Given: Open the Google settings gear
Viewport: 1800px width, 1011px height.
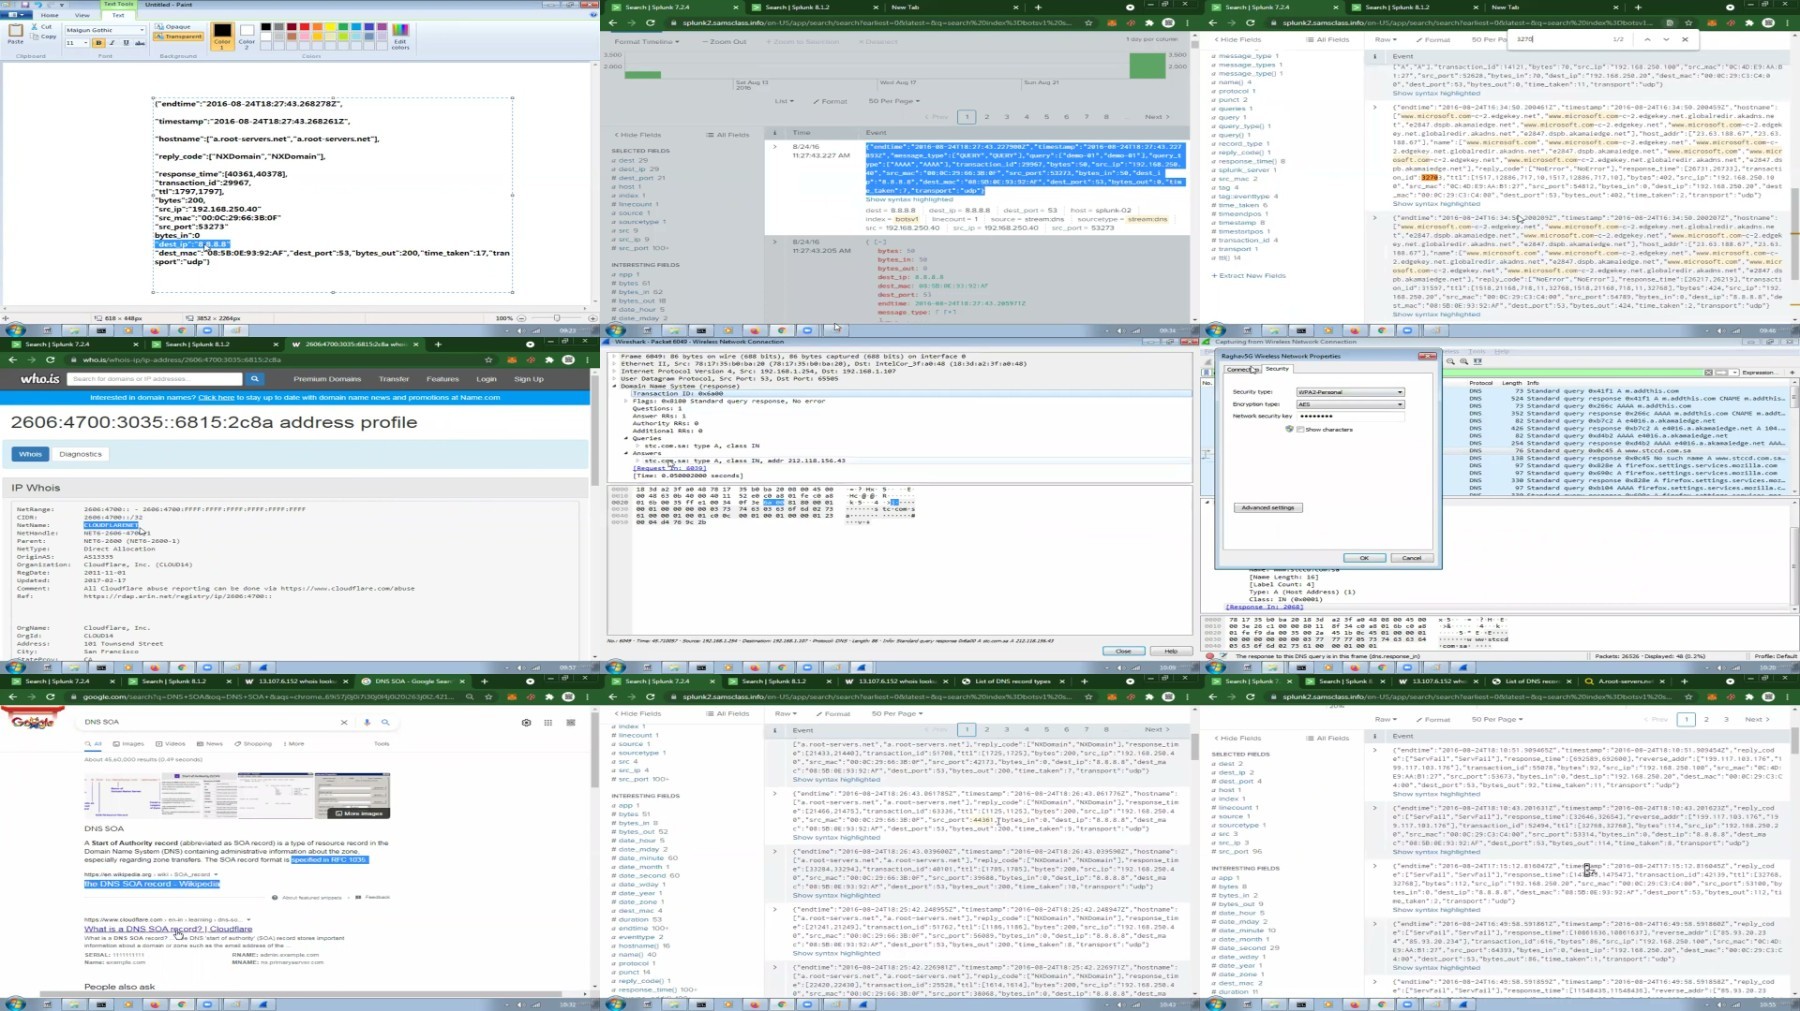Looking at the screenshot, I should 526,722.
